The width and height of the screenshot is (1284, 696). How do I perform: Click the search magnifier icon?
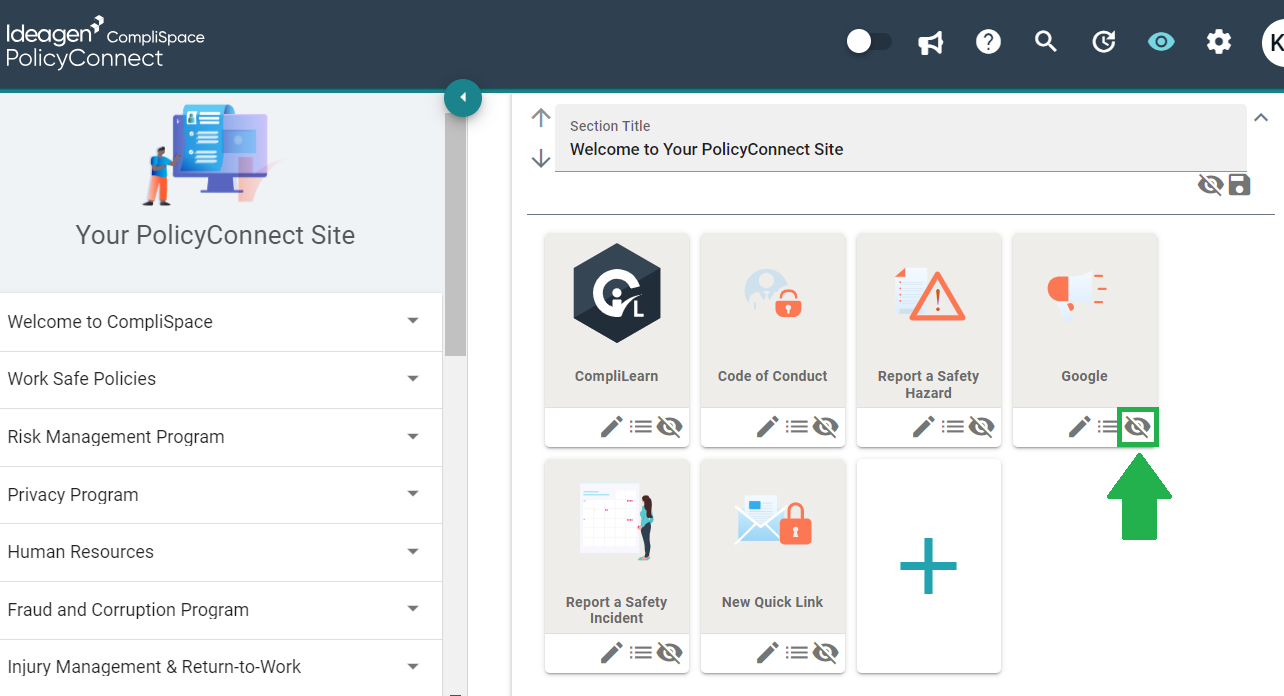pyautogui.click(x=1046, y=42)
